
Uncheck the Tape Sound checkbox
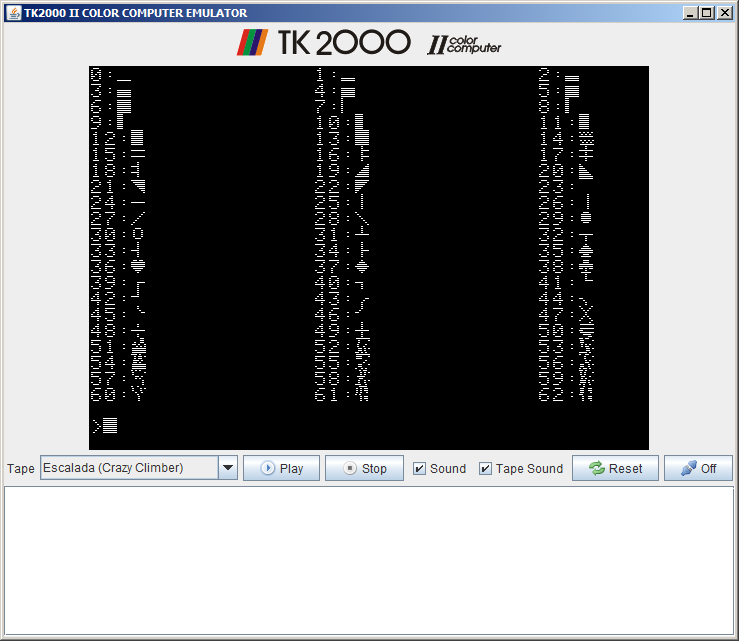(486, 469)
